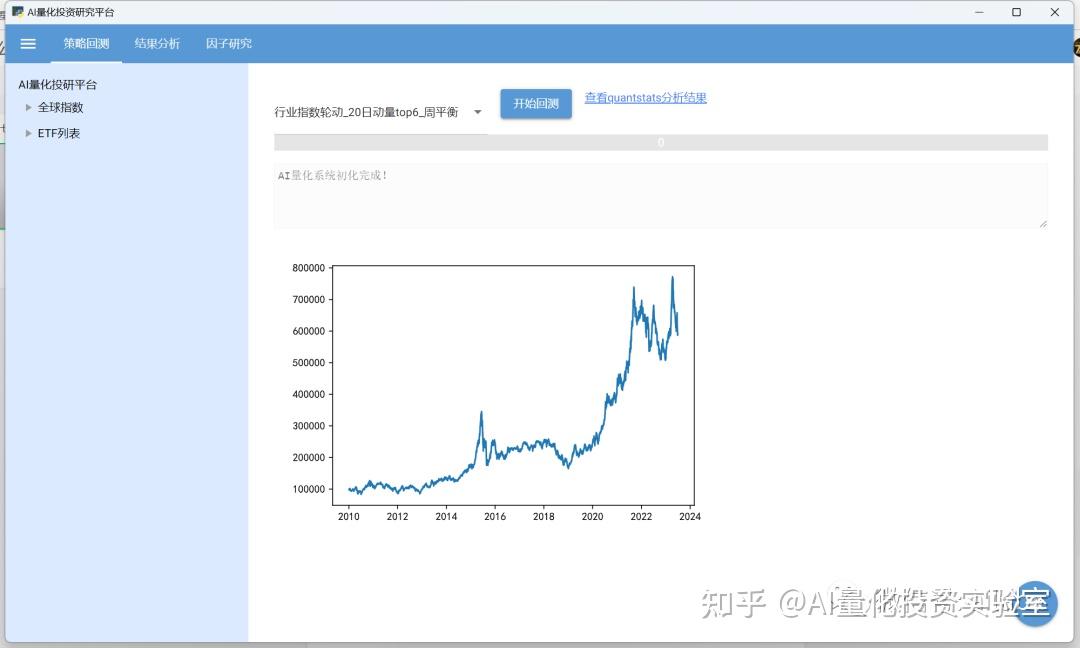Image resolution: width=1080 pixels, height=648 pixels.
Task: Click into the log output text area
Action: point(661,196)
